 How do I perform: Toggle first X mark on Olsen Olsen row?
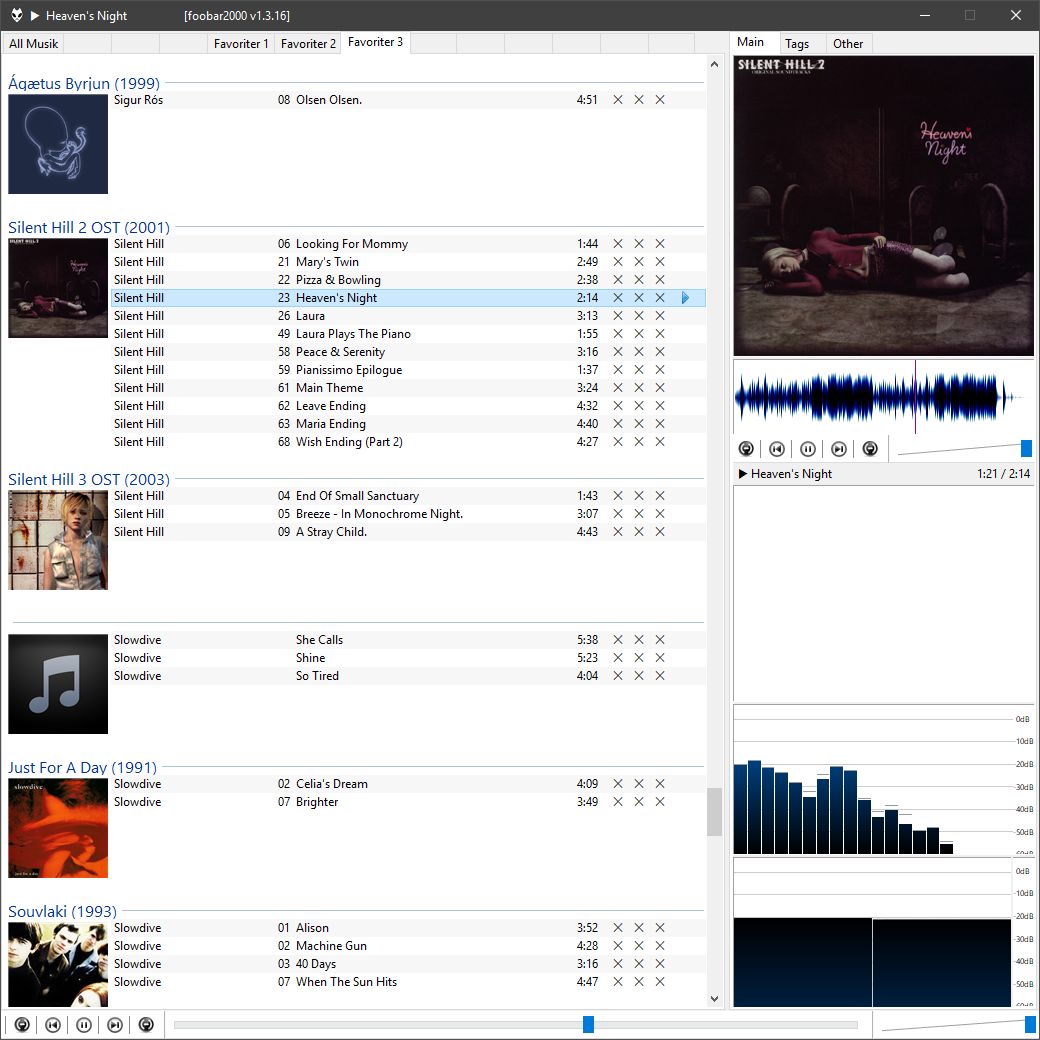[618, 100]
